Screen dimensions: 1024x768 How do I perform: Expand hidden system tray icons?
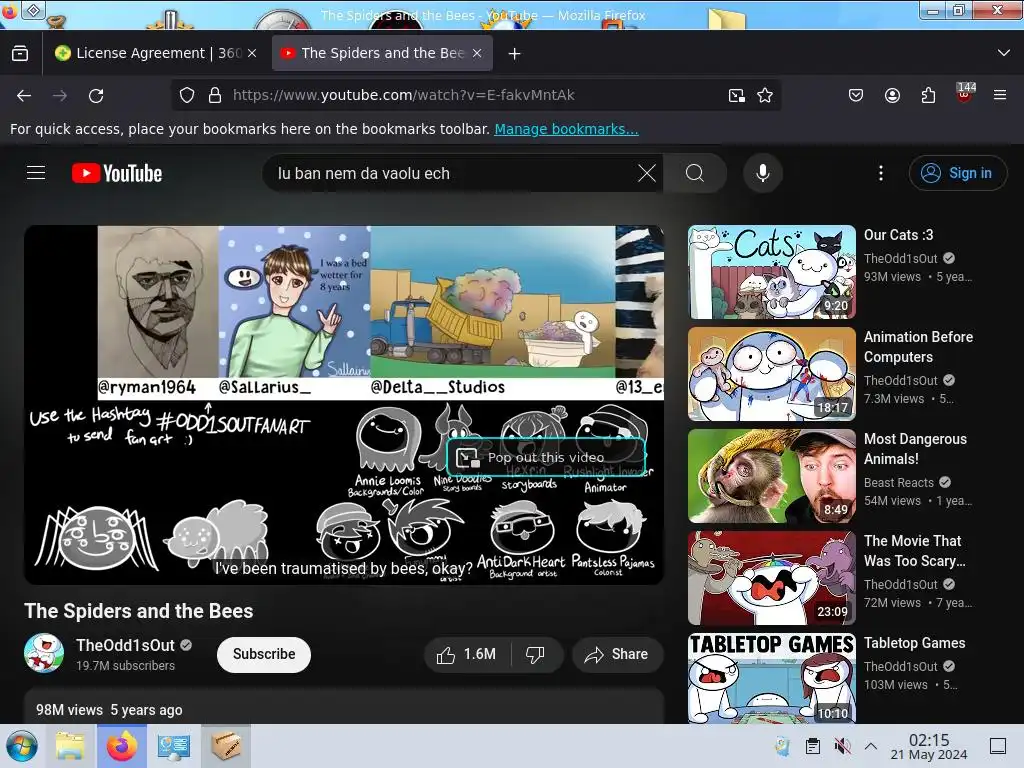coord(871,746)
